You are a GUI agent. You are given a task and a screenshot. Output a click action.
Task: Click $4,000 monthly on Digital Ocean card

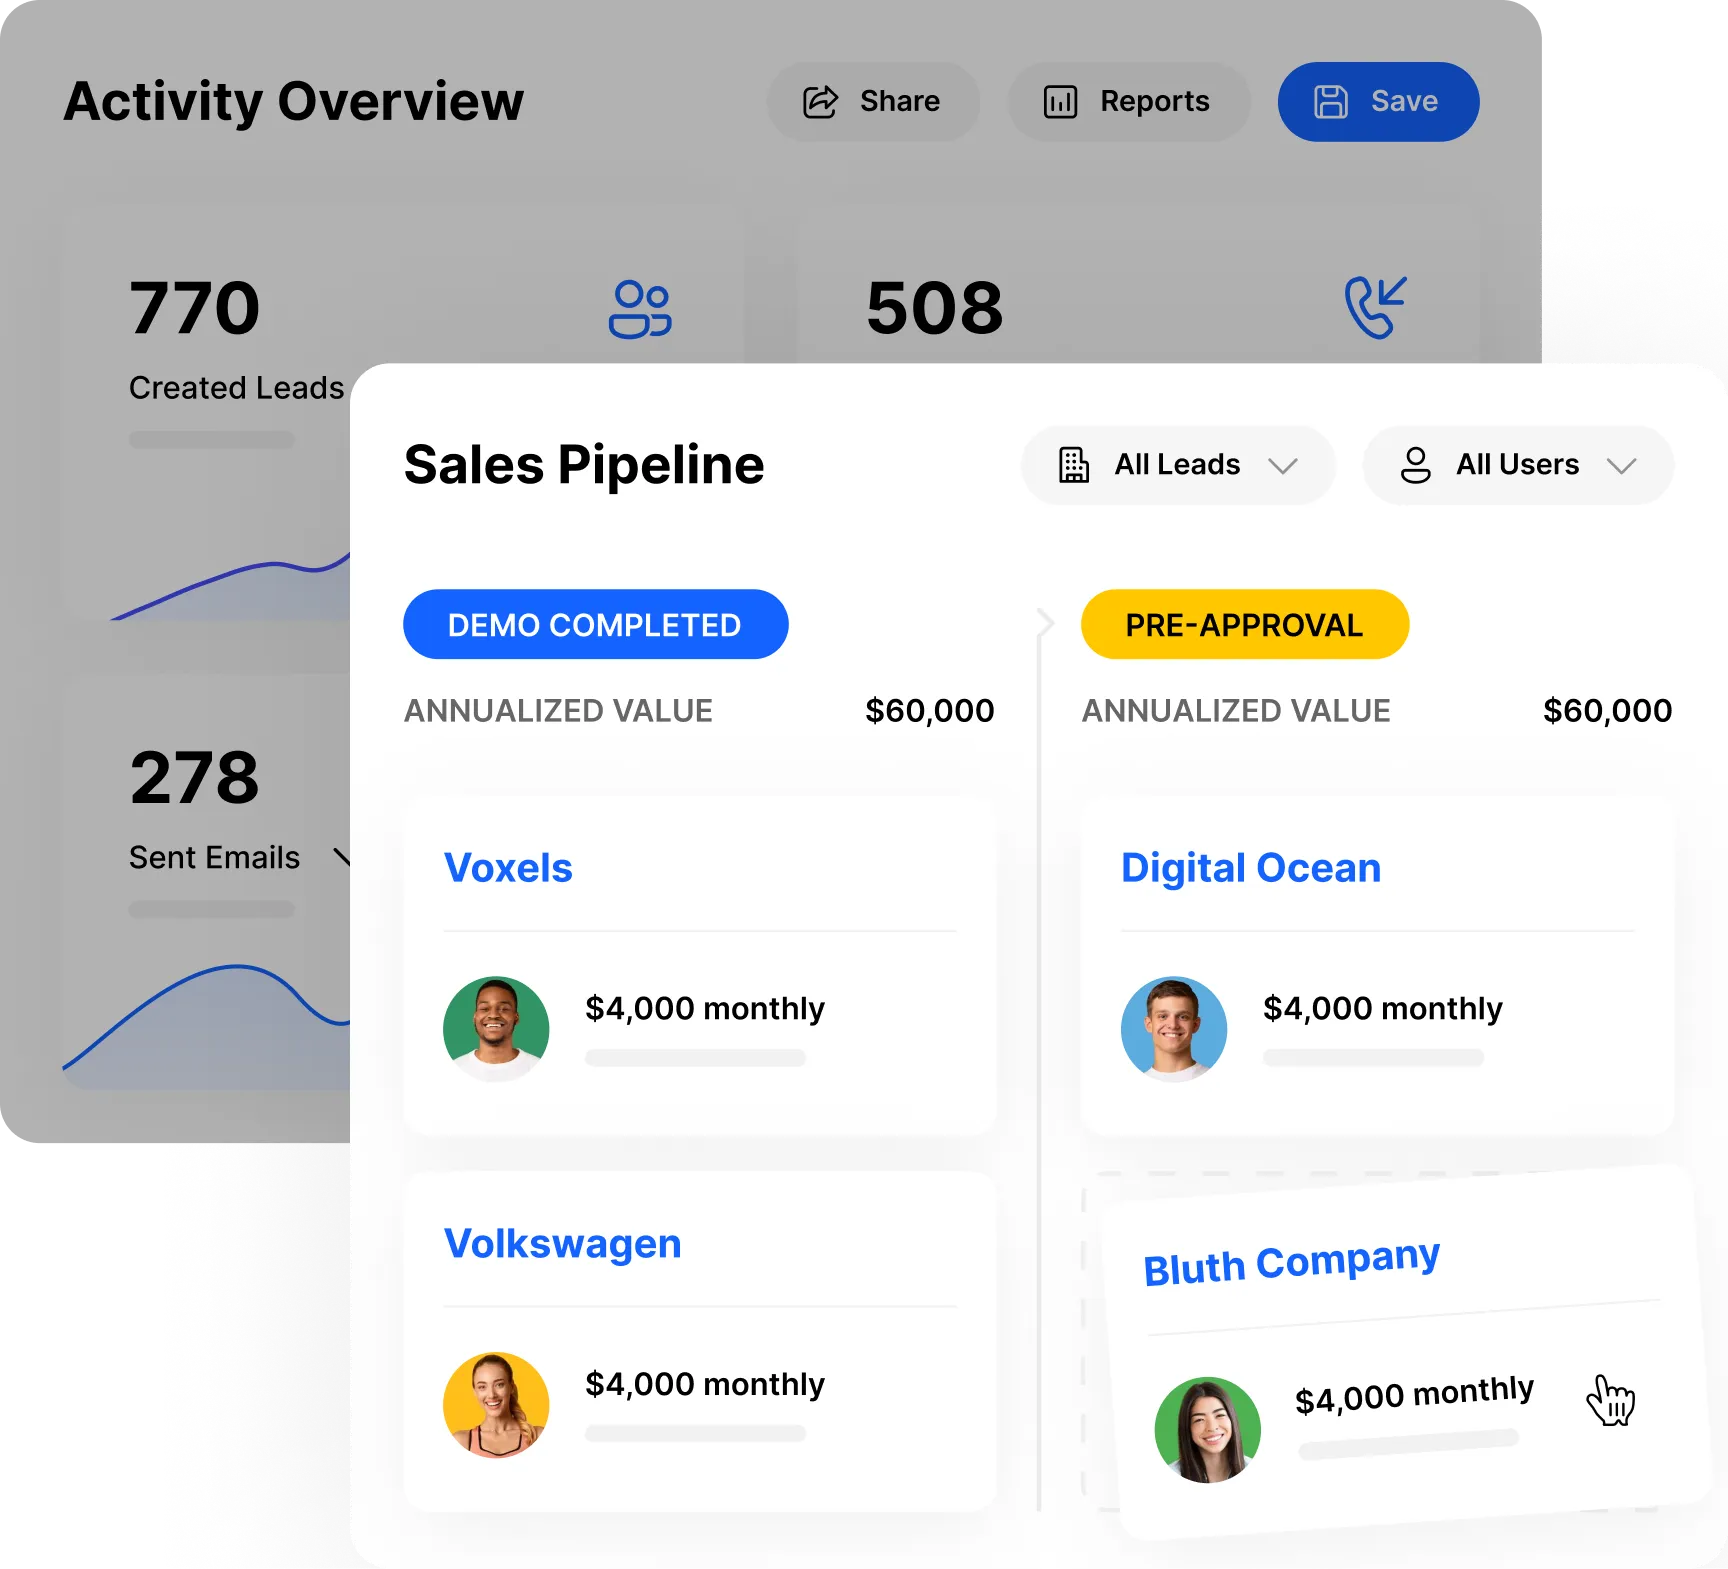[x=1383, y=1008]
